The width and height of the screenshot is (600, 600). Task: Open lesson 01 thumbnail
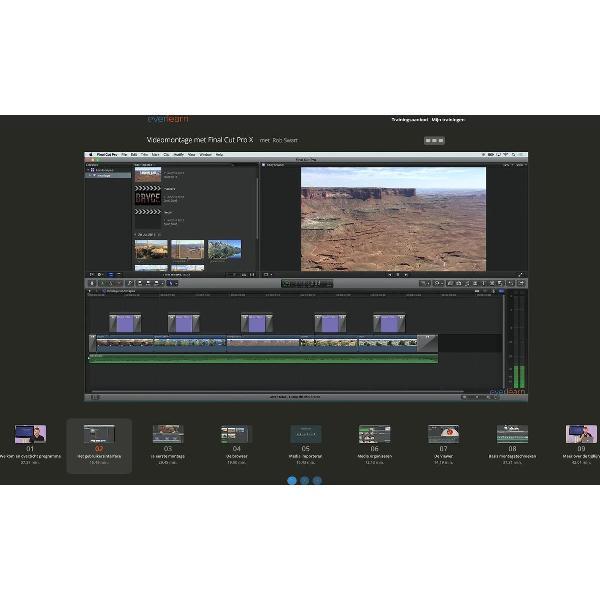coord(30,434)
